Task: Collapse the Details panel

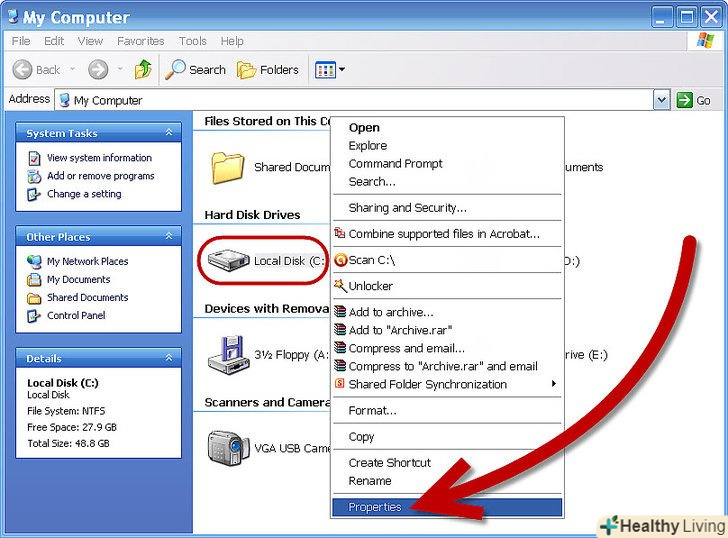Action: click(x=169, y=358)
